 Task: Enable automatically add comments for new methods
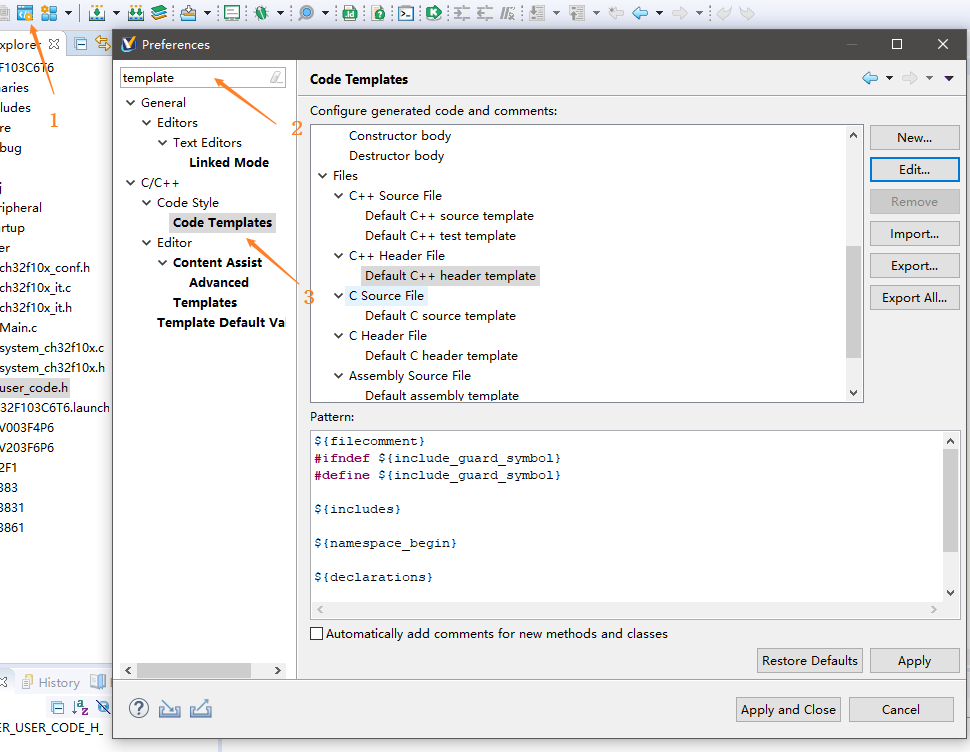pyautogui.click(x=316, y=634)
